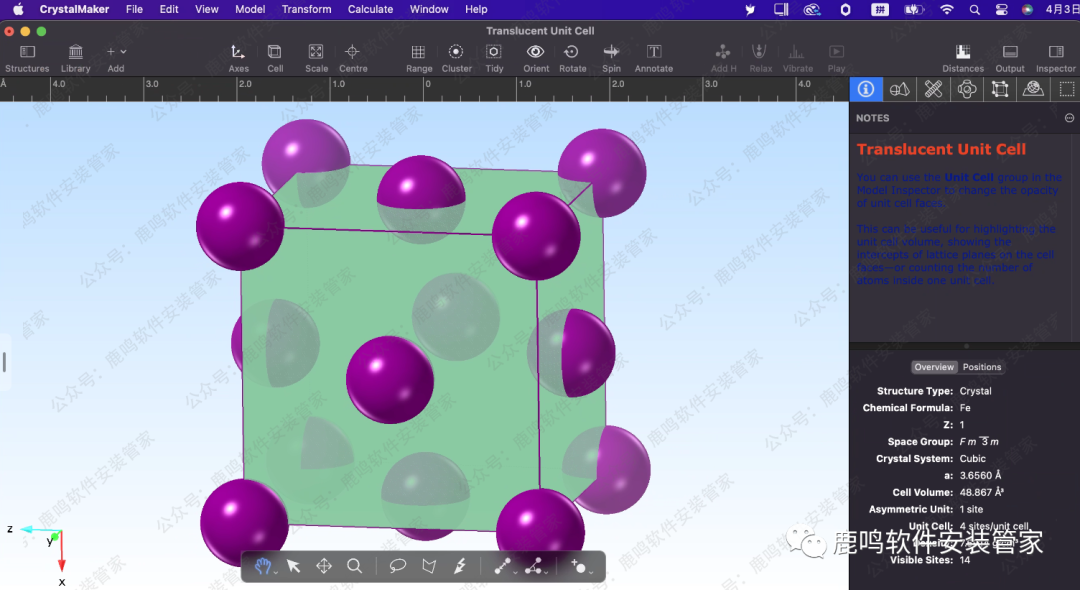Select the arrow pointer tool

(x=293, y=566)
